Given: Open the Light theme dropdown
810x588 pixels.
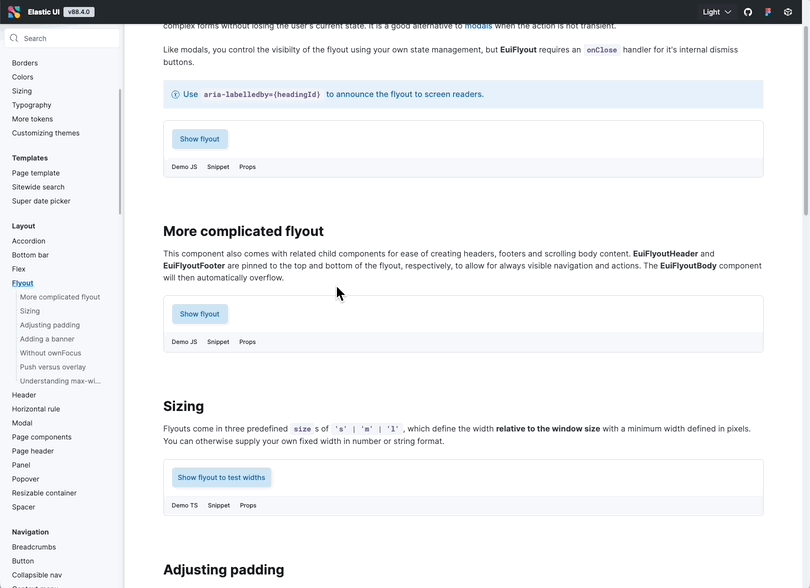Looking at the screenshot, I should [x=712, y=12].
